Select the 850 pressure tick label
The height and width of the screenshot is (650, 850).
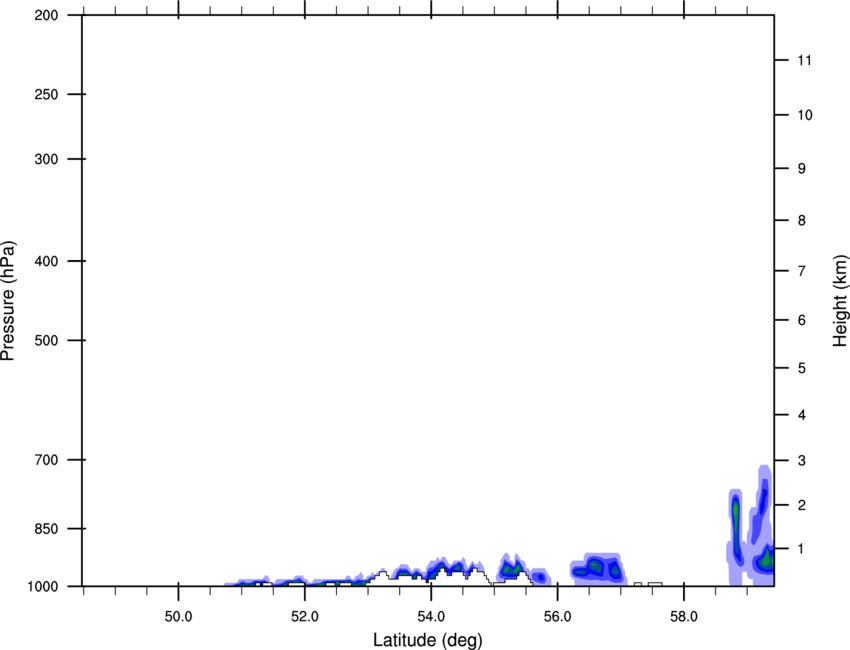coord(46,528)
